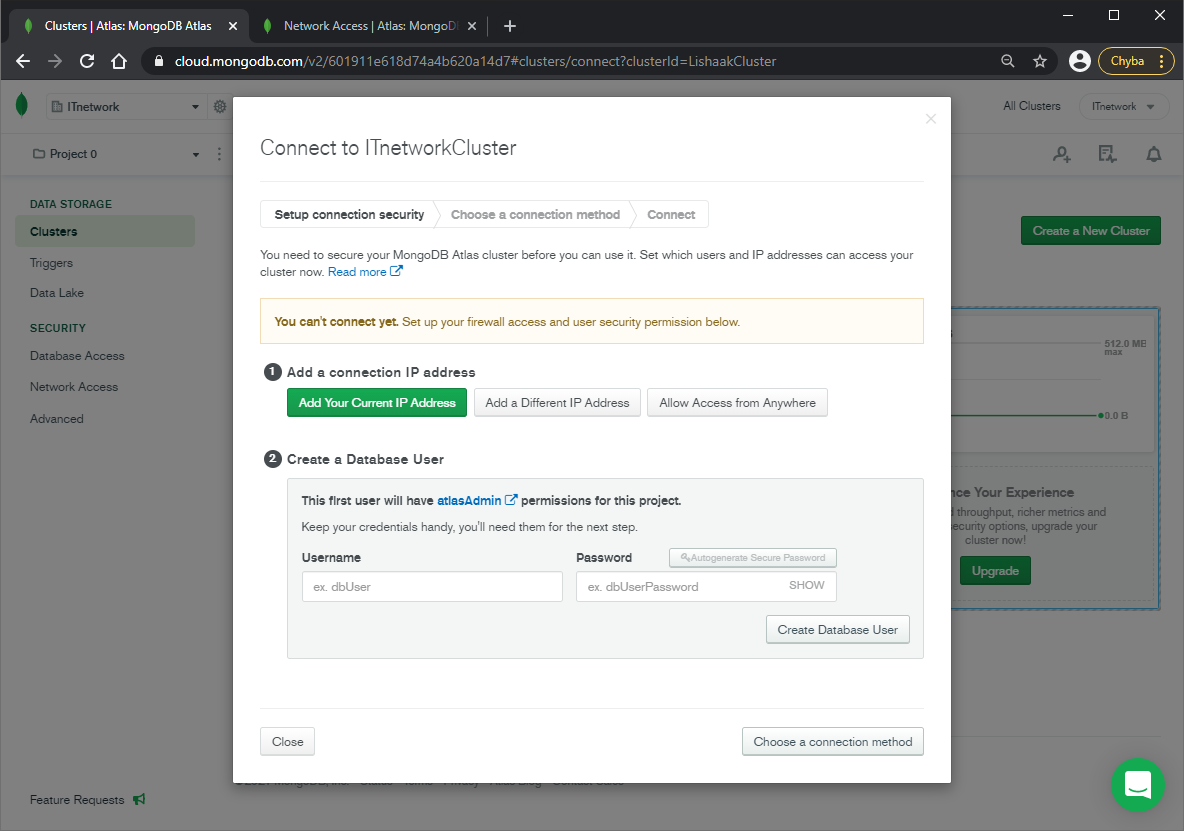Click the invite user icon
The width and height of the screenshot is (1184, 831).
(x=1061, y=154)
